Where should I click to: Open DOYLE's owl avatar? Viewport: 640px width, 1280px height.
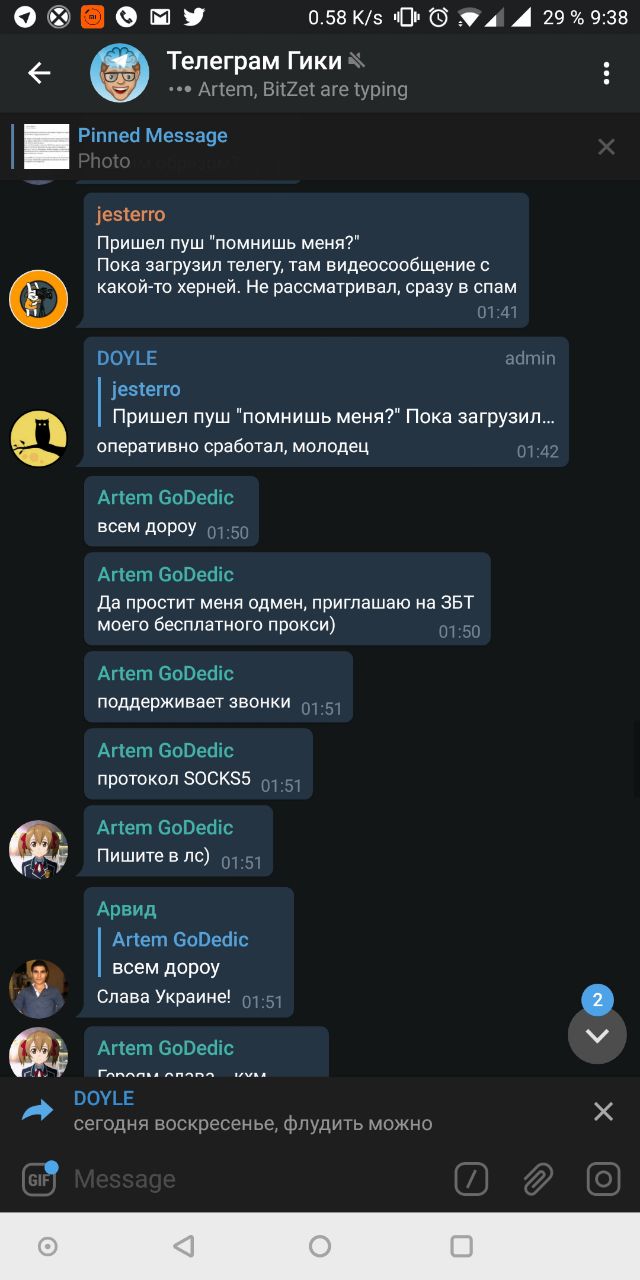point(38,438)
